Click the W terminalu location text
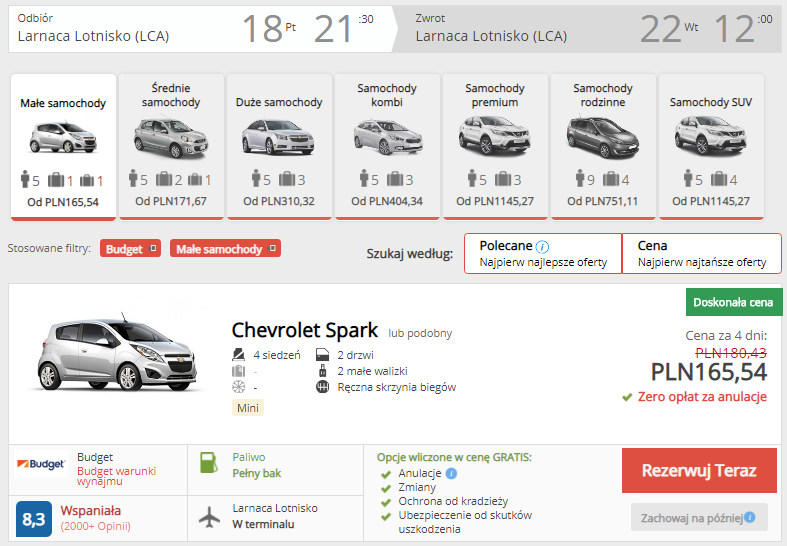Screen dimensions: 787x546 pos(264,524)
